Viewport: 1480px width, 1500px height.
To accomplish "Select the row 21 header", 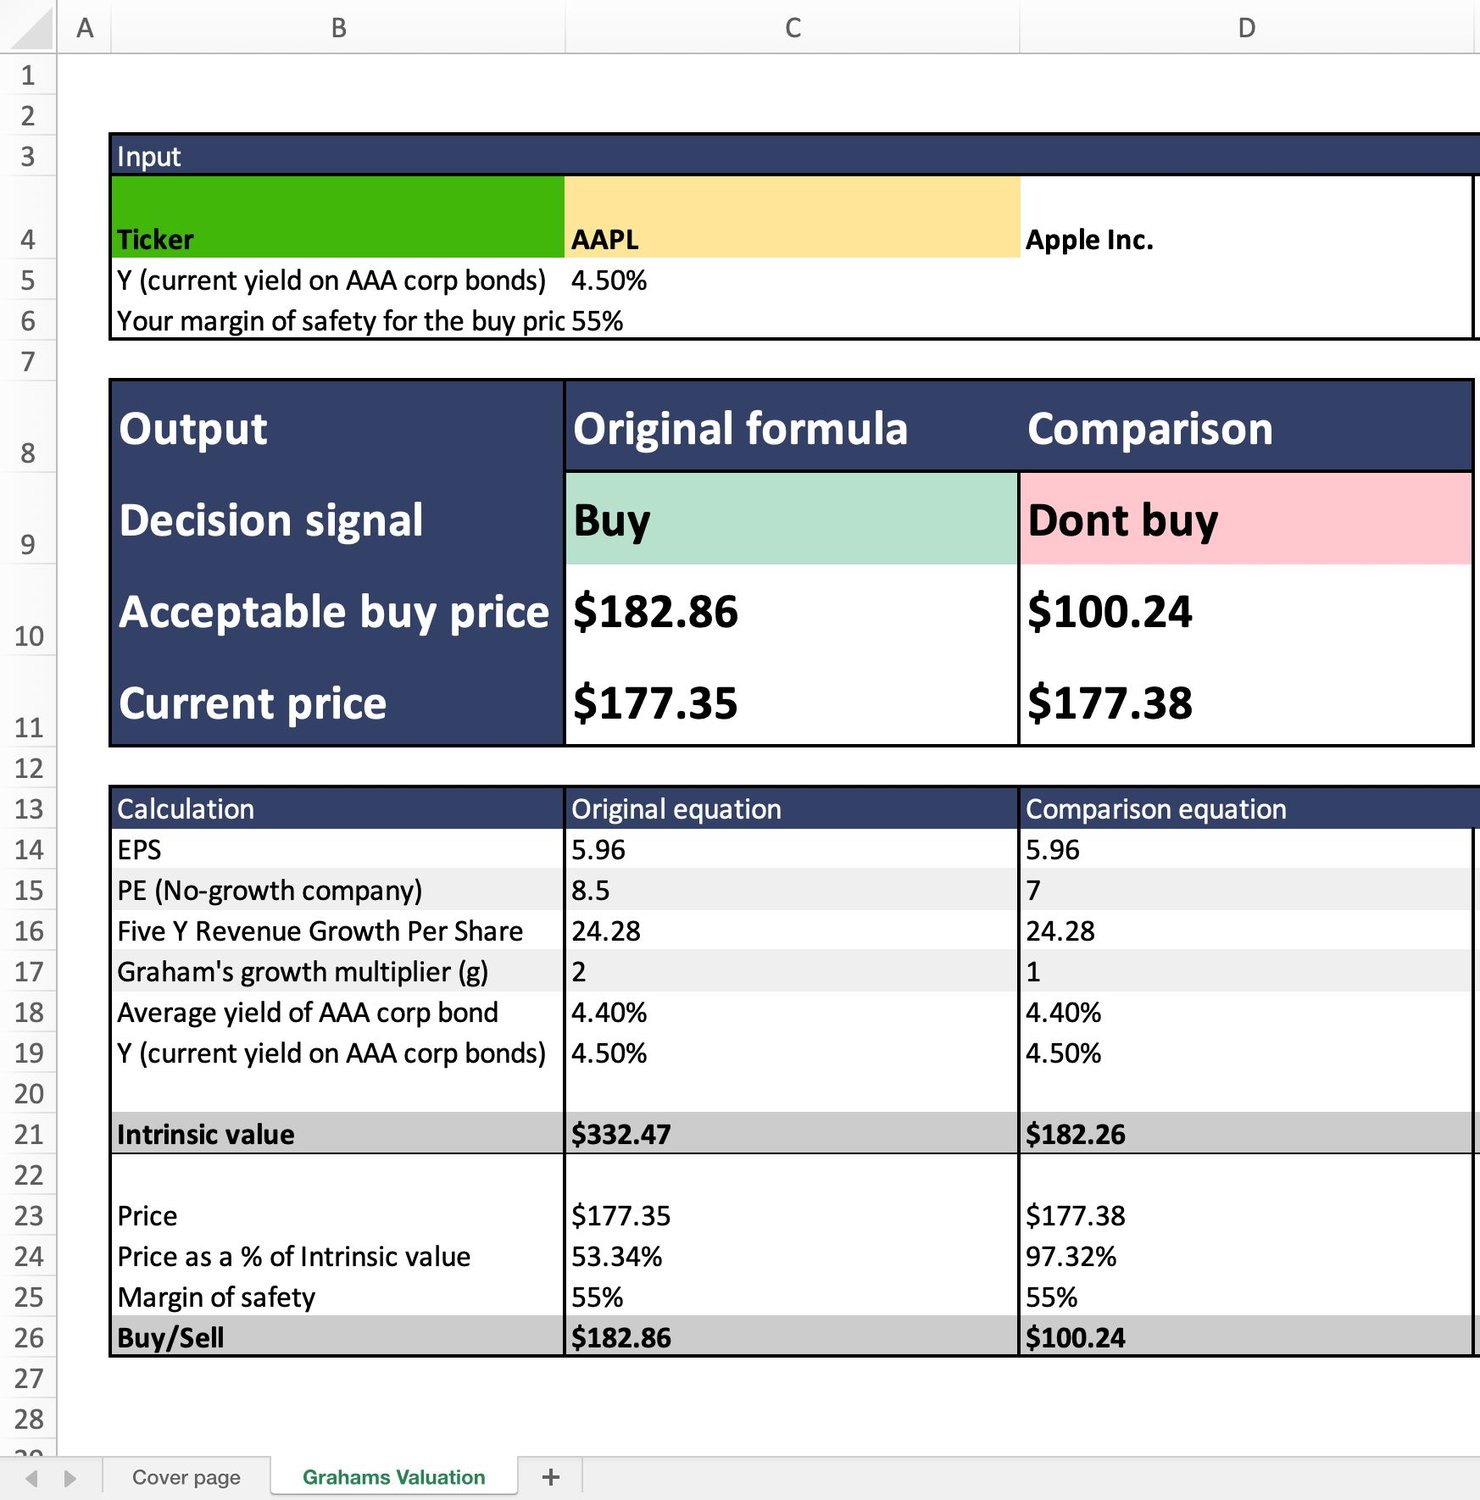I will pos(28,1134).
